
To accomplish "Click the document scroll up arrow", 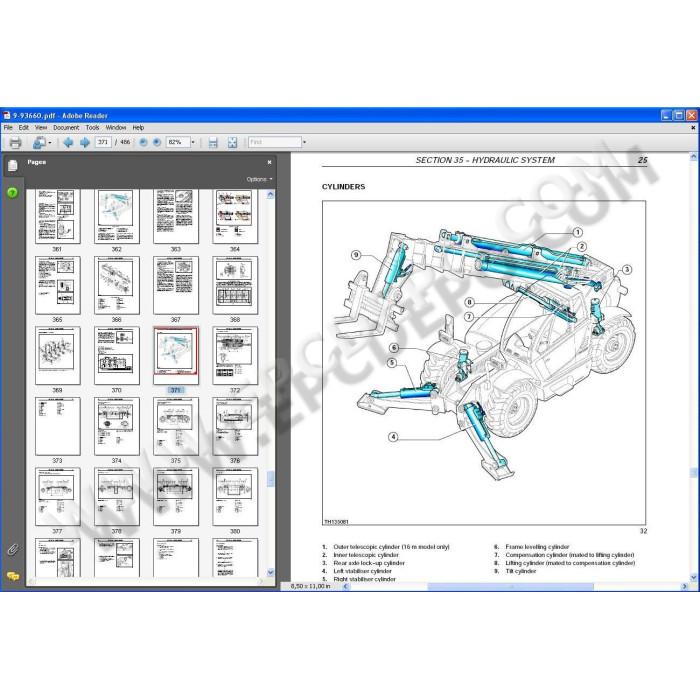I will 693,157.
